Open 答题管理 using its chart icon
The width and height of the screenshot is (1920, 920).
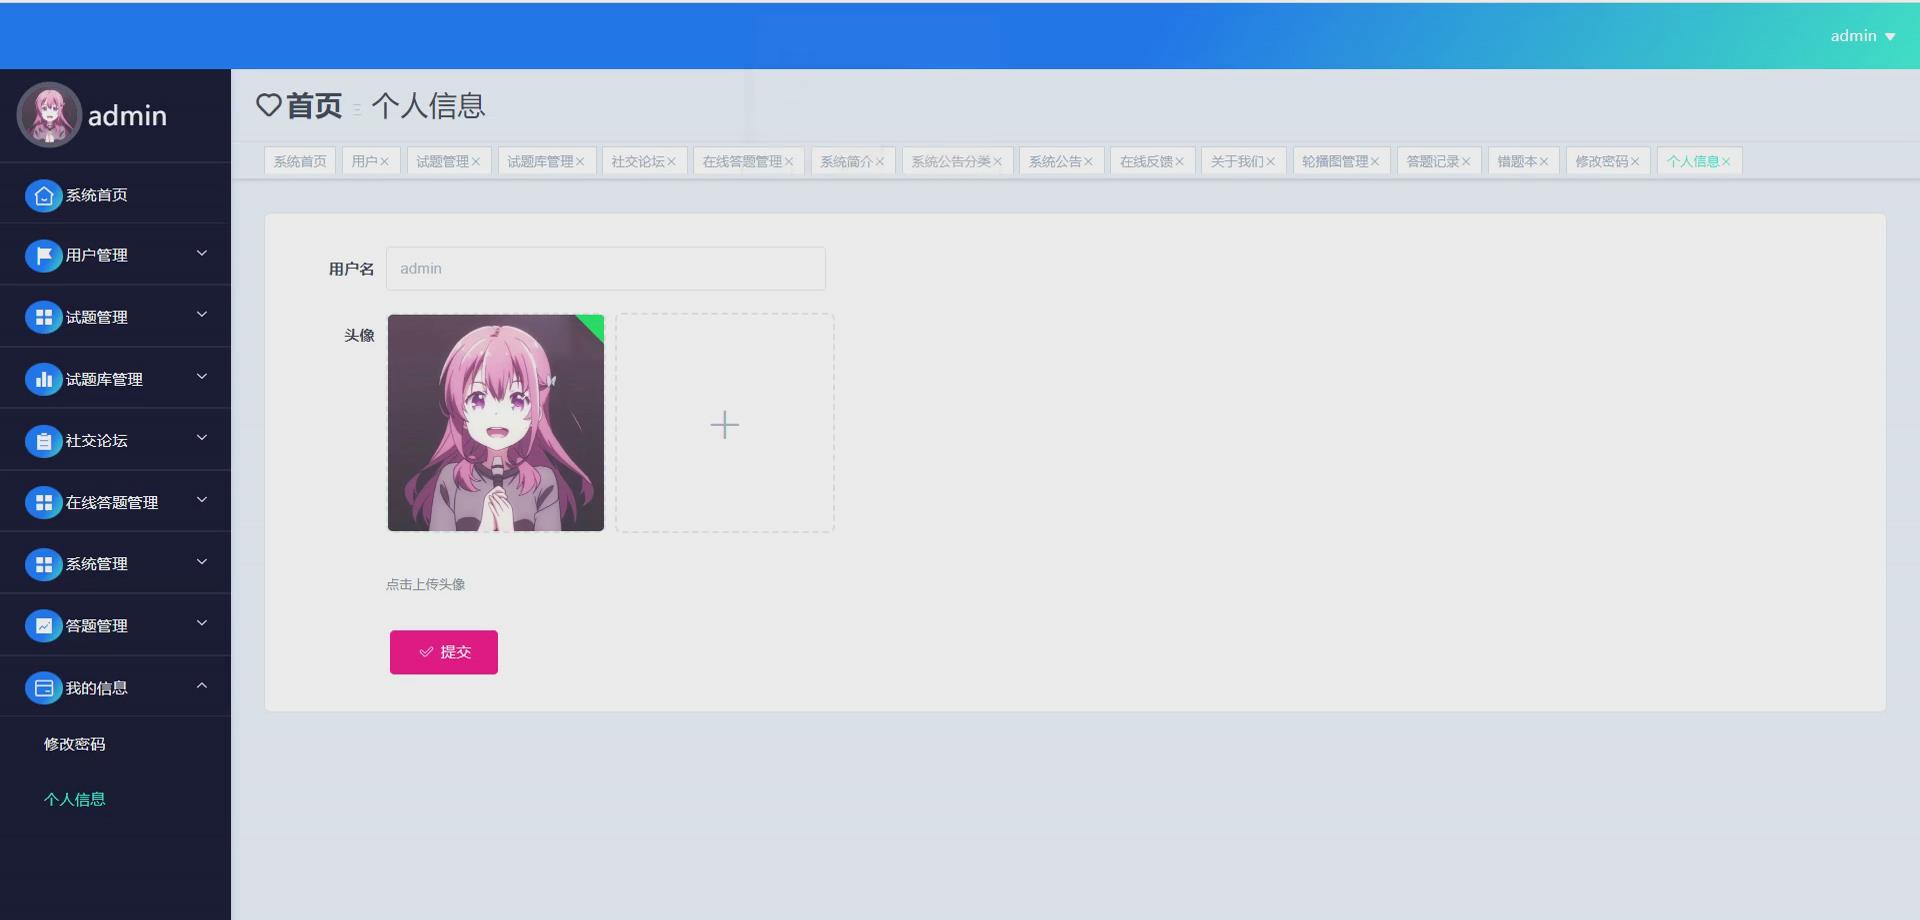click(43, 625)
